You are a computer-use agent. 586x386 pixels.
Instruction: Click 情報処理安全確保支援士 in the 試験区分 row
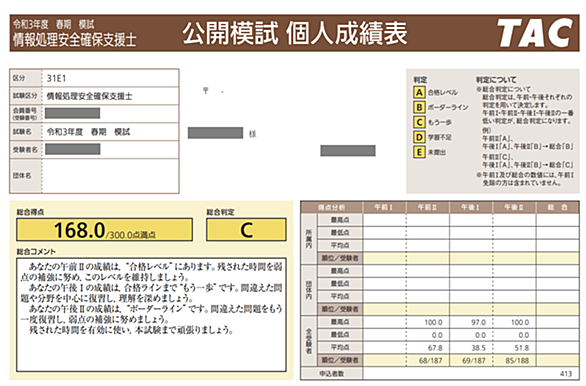pyautogui.click(x=89, y=96)
